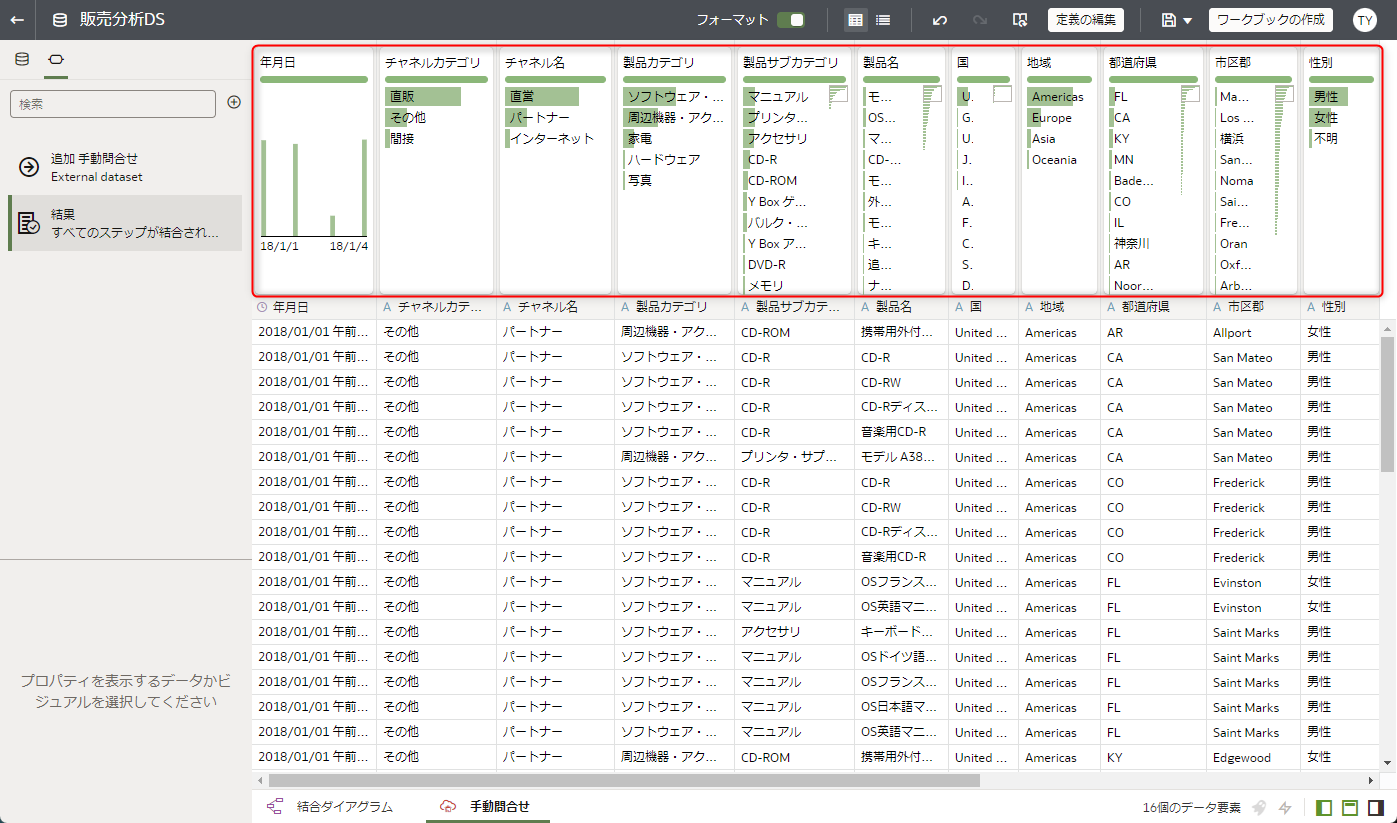Click the 検索 search field
The width and height of the screenshot is (1397, 823).
[113, 103]
